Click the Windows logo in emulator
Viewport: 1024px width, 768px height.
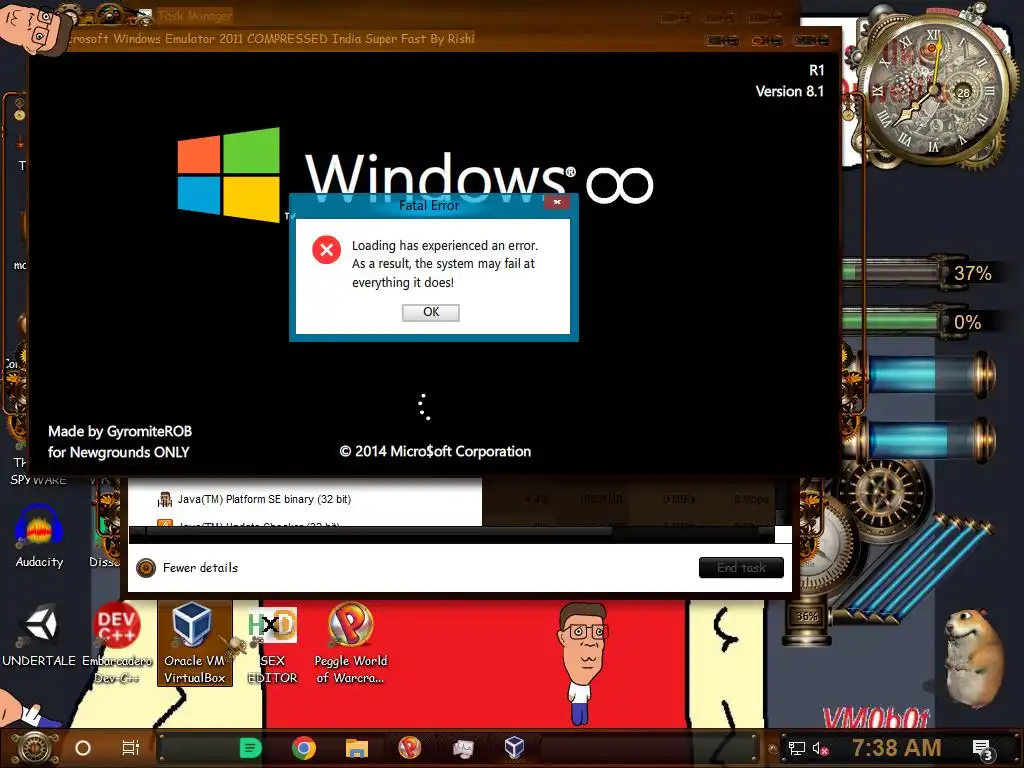point(229,174)
